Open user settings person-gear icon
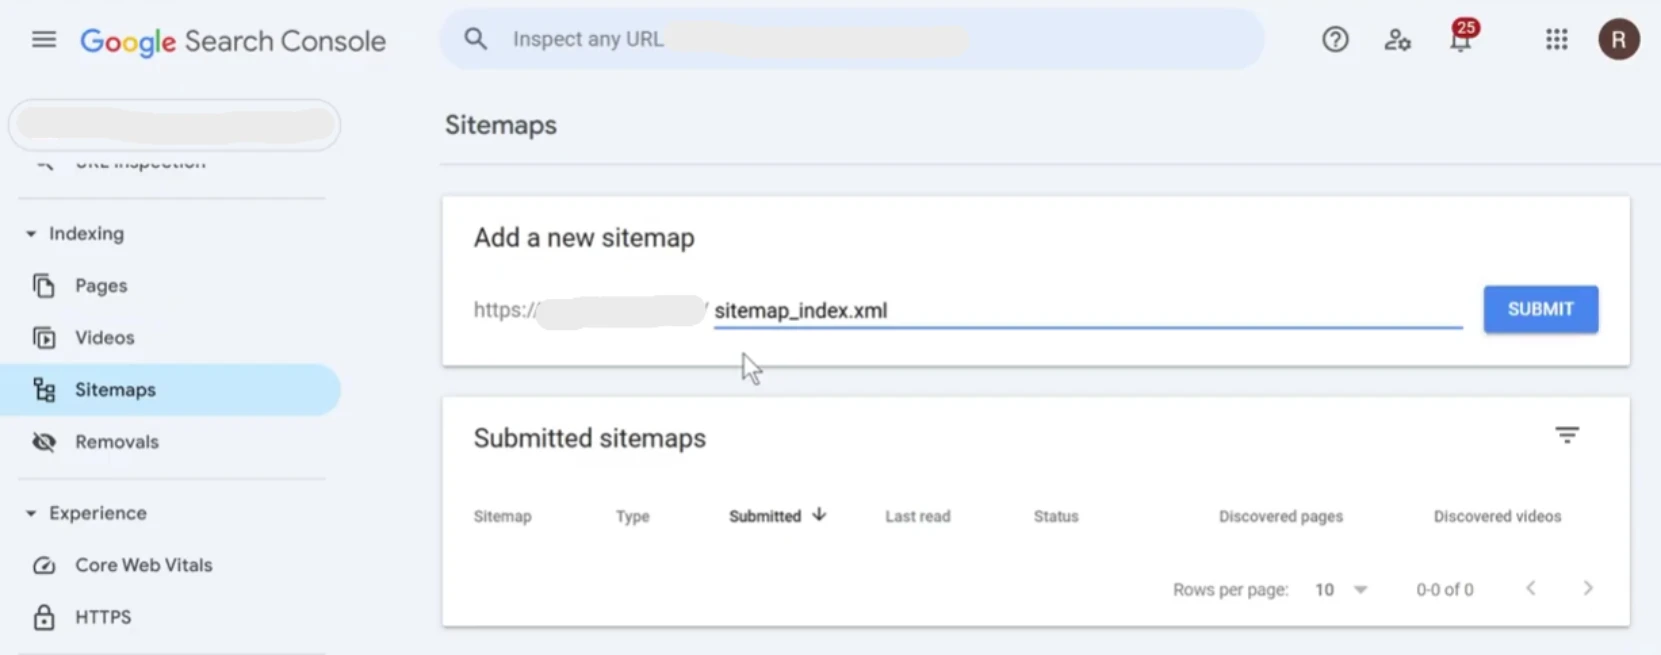 click(1397, 40)
